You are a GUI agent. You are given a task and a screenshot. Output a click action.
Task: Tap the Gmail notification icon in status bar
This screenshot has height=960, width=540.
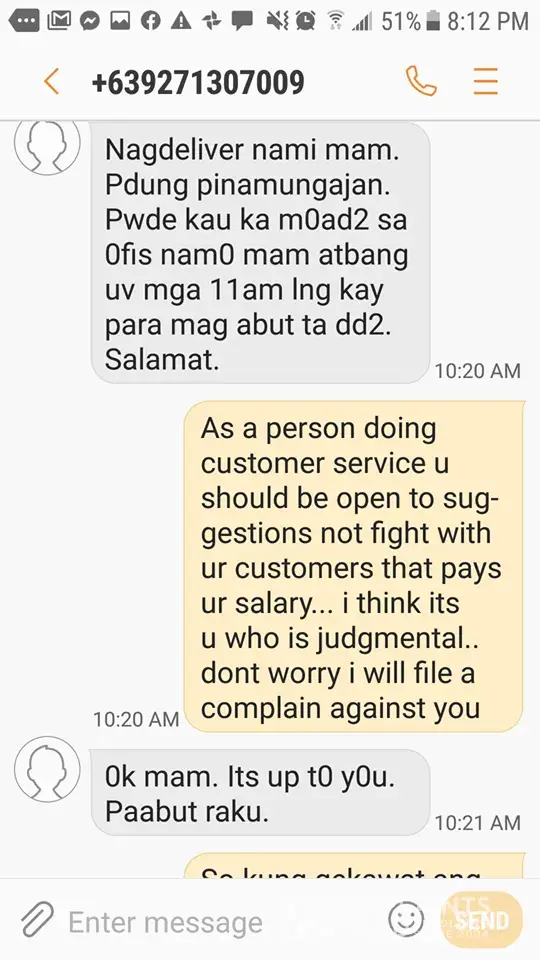coord(59,21)
